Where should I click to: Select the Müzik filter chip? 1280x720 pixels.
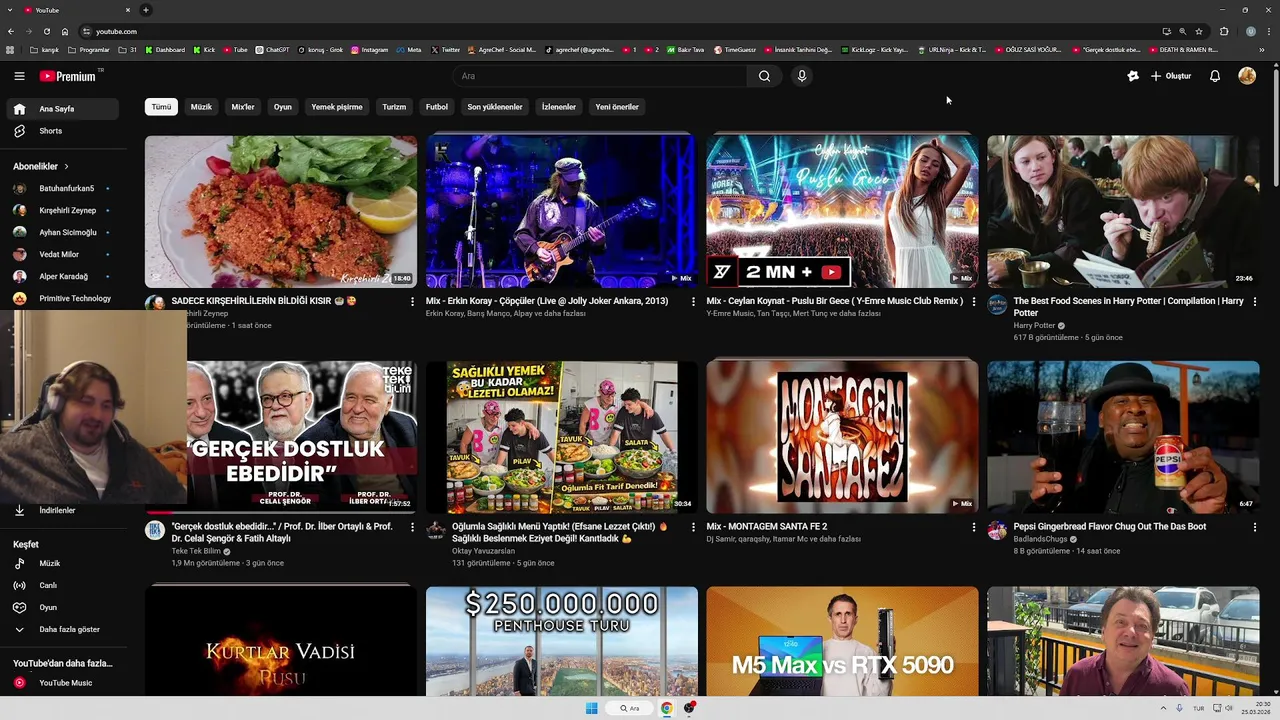tap(201, 107)
